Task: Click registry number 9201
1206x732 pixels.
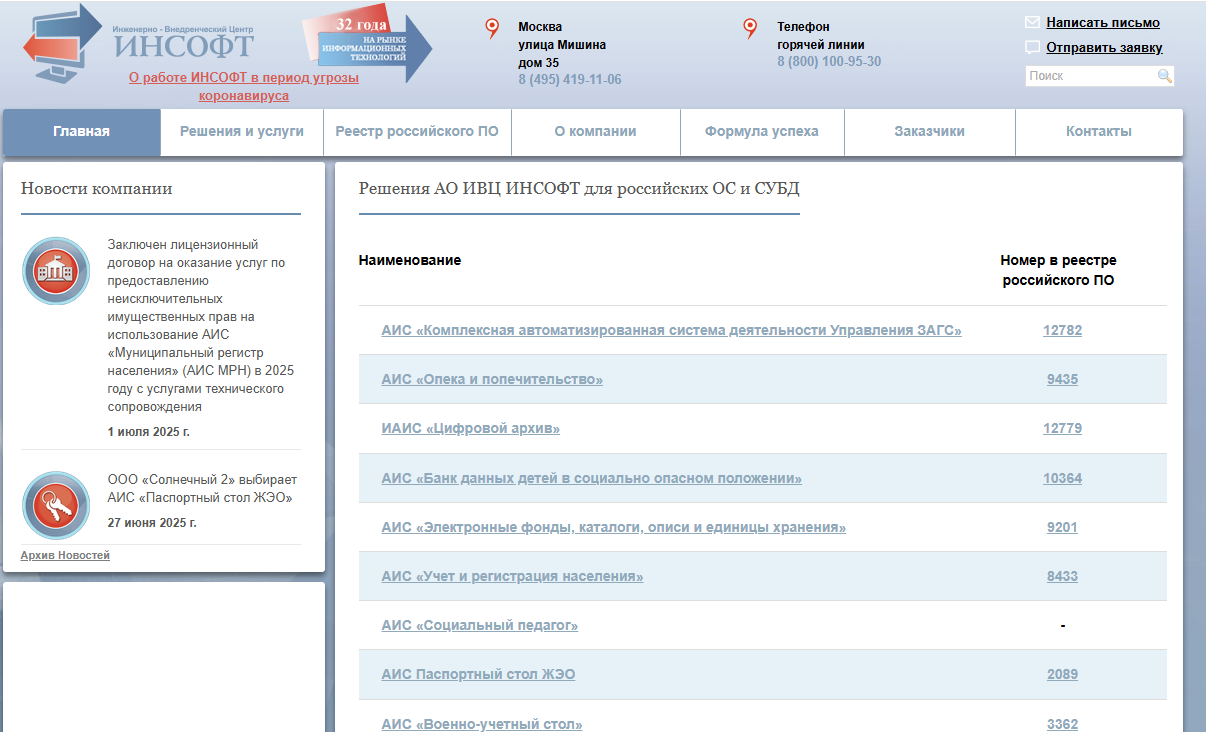Action: pyautogui.click(x=1062, y=527)
